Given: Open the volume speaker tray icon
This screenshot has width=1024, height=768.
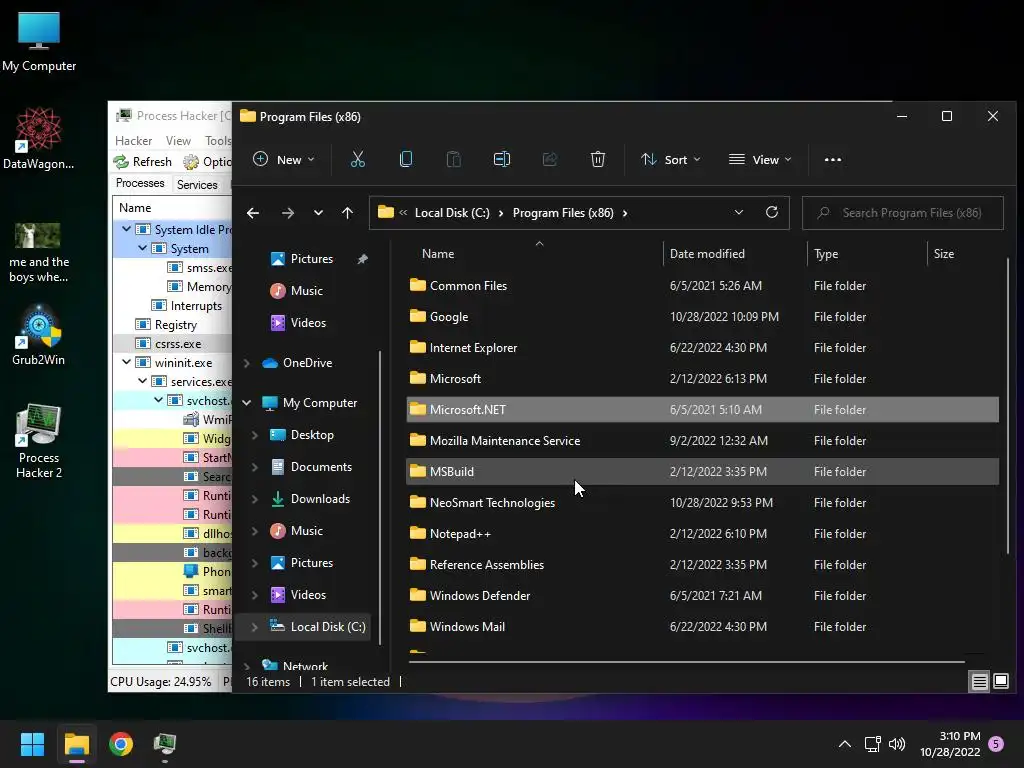Looking at the screenshot, I should (897, 744).
